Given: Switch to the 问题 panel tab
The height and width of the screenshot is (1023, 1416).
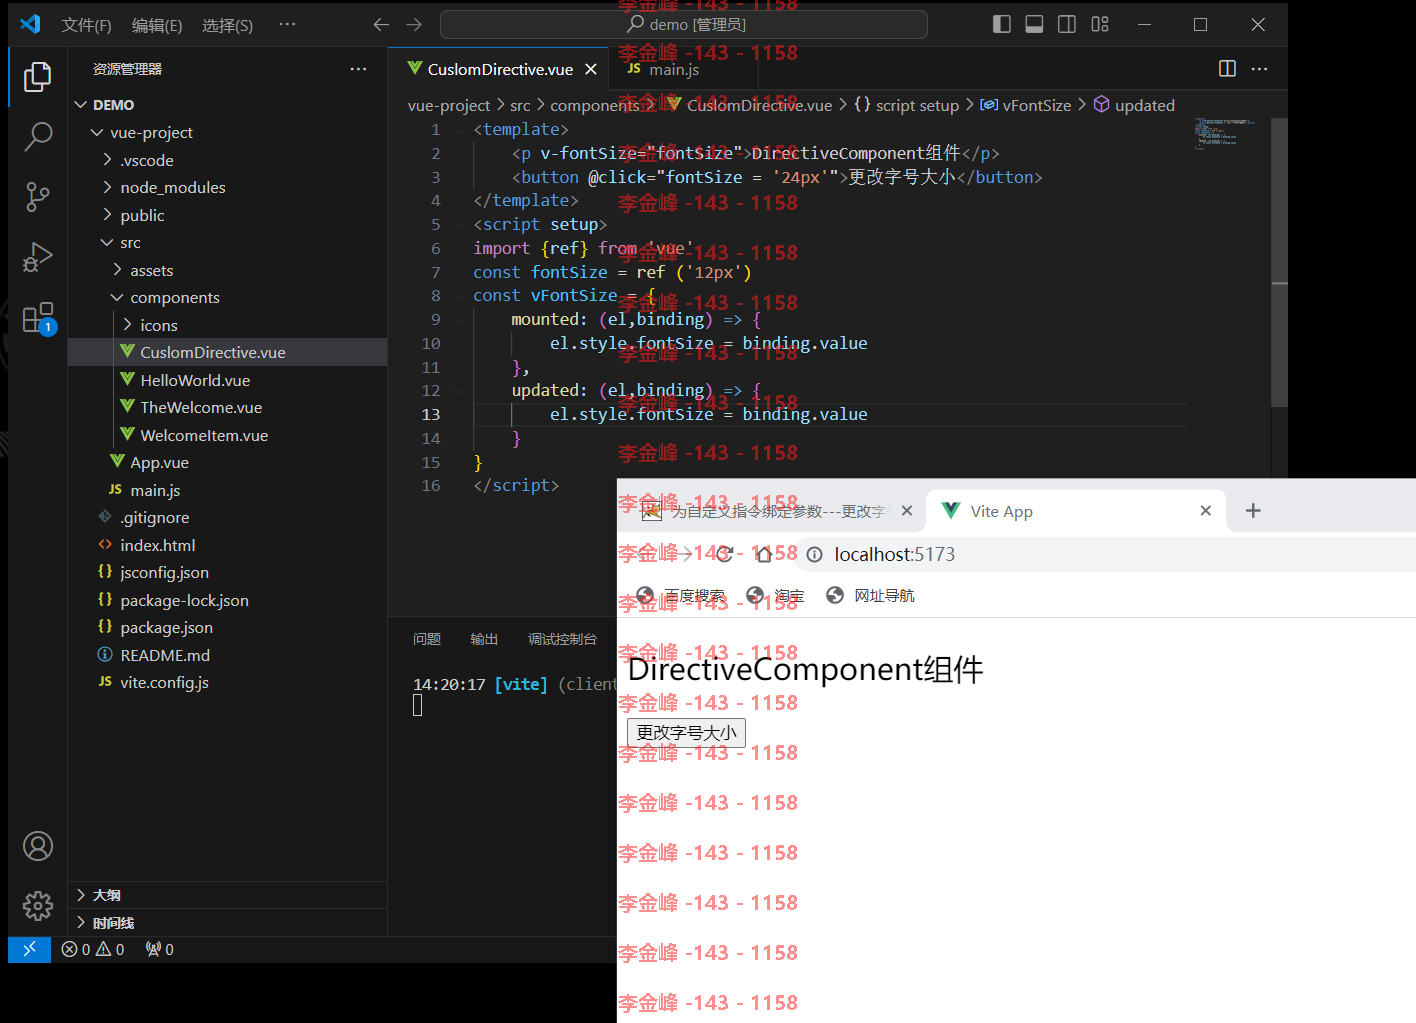Looking at the screenshot, I should pyautogui.click(x=427, y=639).
